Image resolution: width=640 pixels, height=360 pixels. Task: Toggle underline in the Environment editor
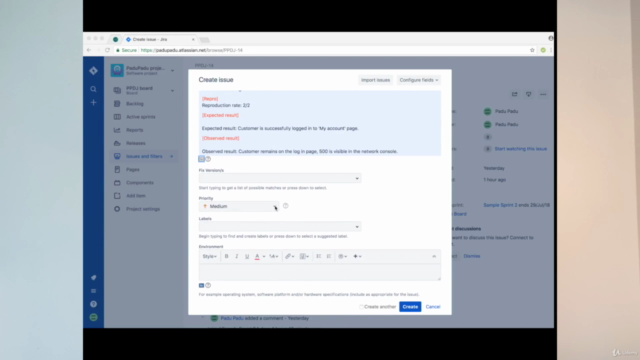[x=247, y=256]
